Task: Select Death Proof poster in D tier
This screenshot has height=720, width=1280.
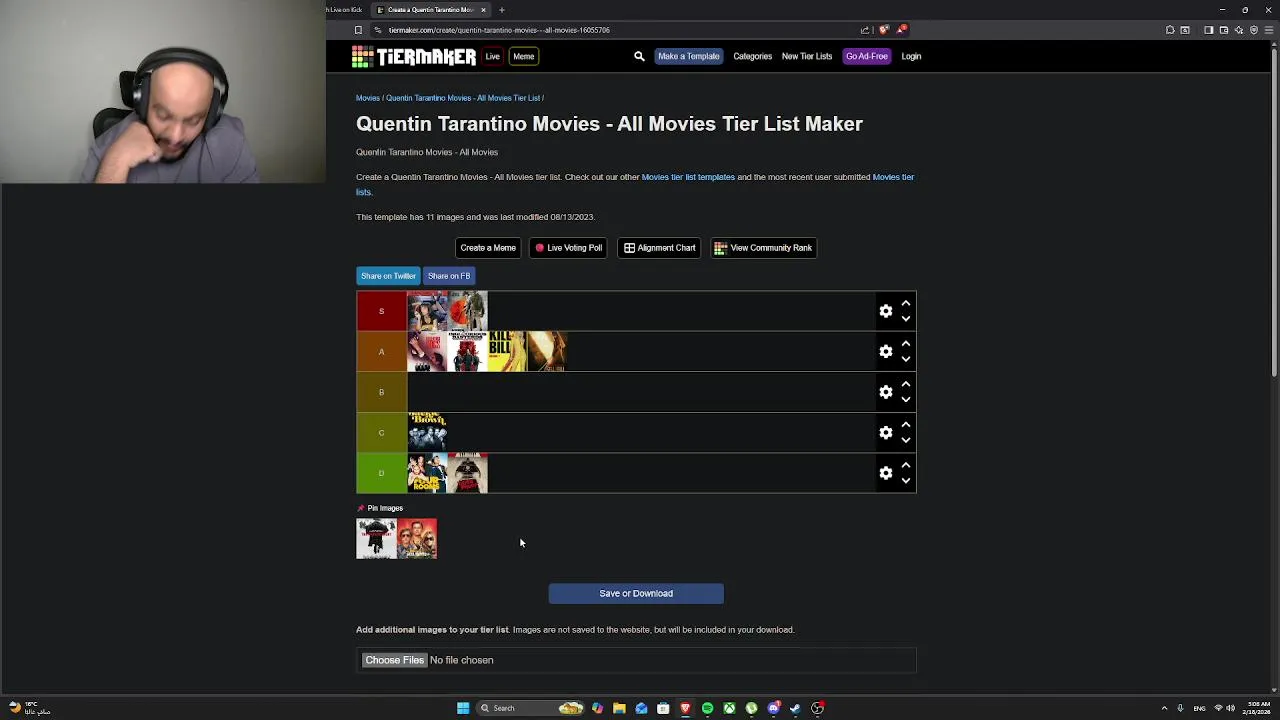Action: 468,473
